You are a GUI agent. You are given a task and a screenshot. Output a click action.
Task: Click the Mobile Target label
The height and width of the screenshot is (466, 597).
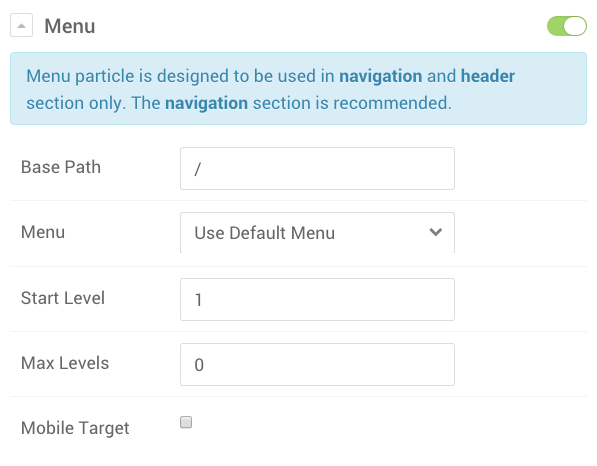(75, 428)
